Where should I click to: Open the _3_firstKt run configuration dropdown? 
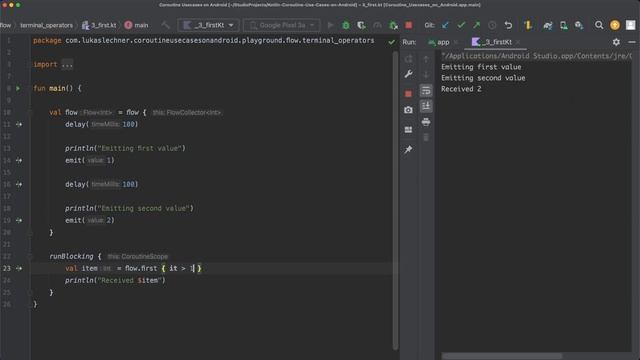click(x=208, y=25)
